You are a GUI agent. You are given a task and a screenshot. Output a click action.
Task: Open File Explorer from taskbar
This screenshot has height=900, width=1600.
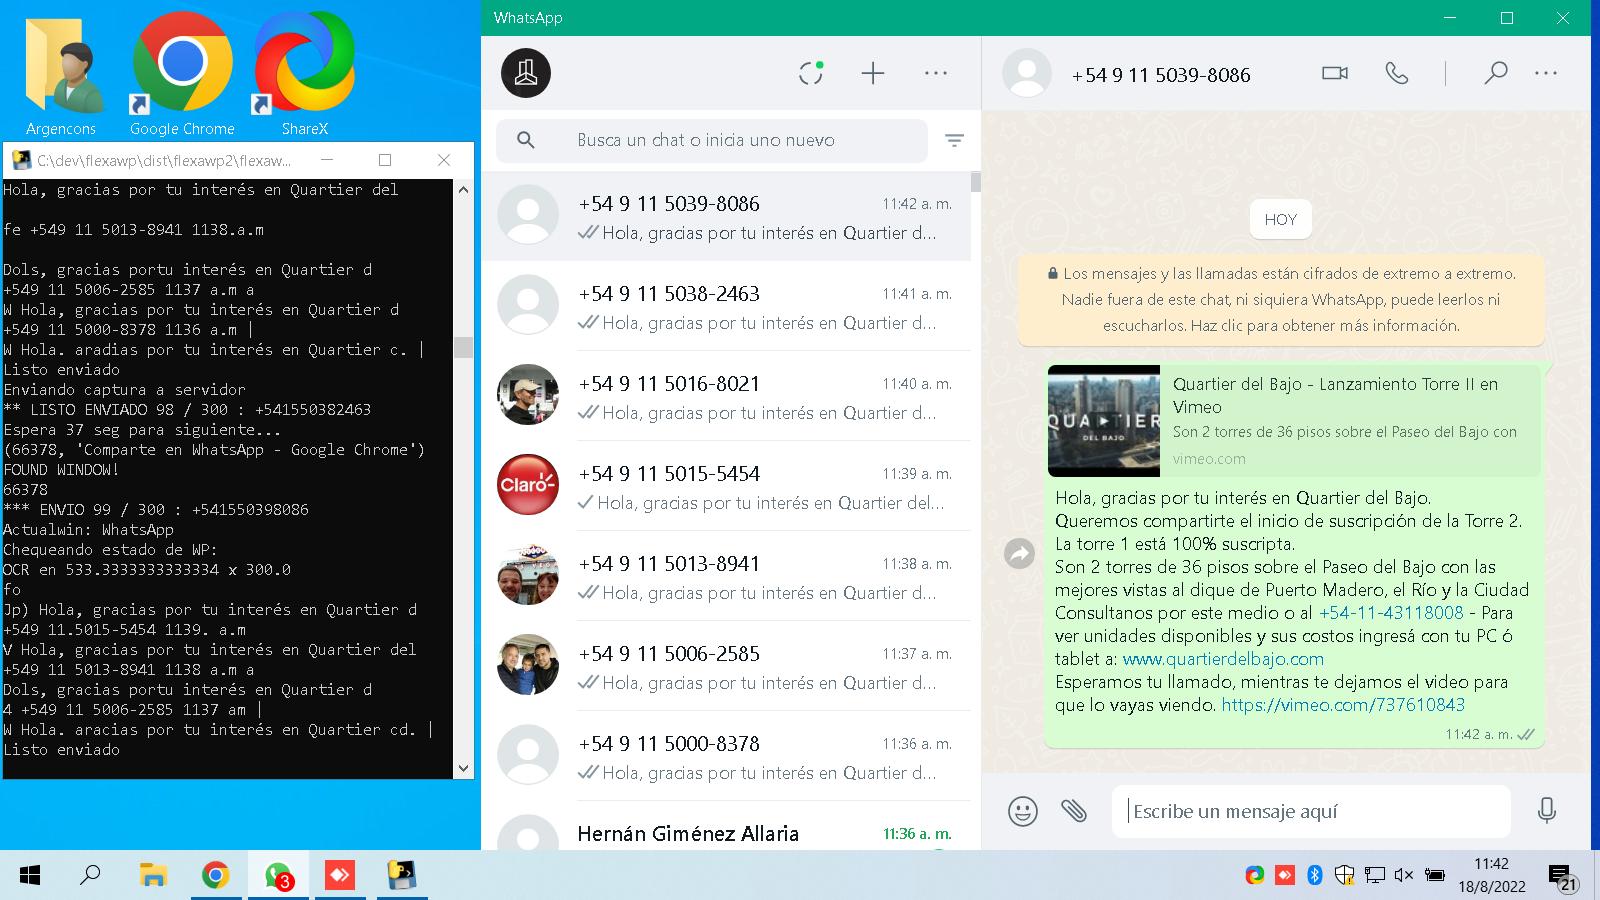coord(153,876)
